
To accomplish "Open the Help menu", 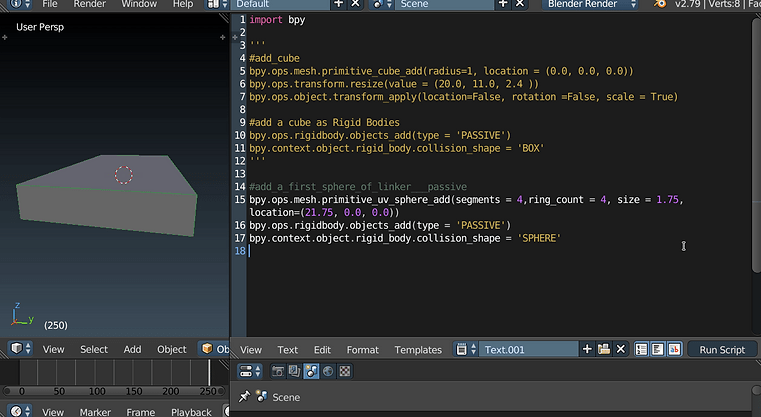I will (183, 4).
